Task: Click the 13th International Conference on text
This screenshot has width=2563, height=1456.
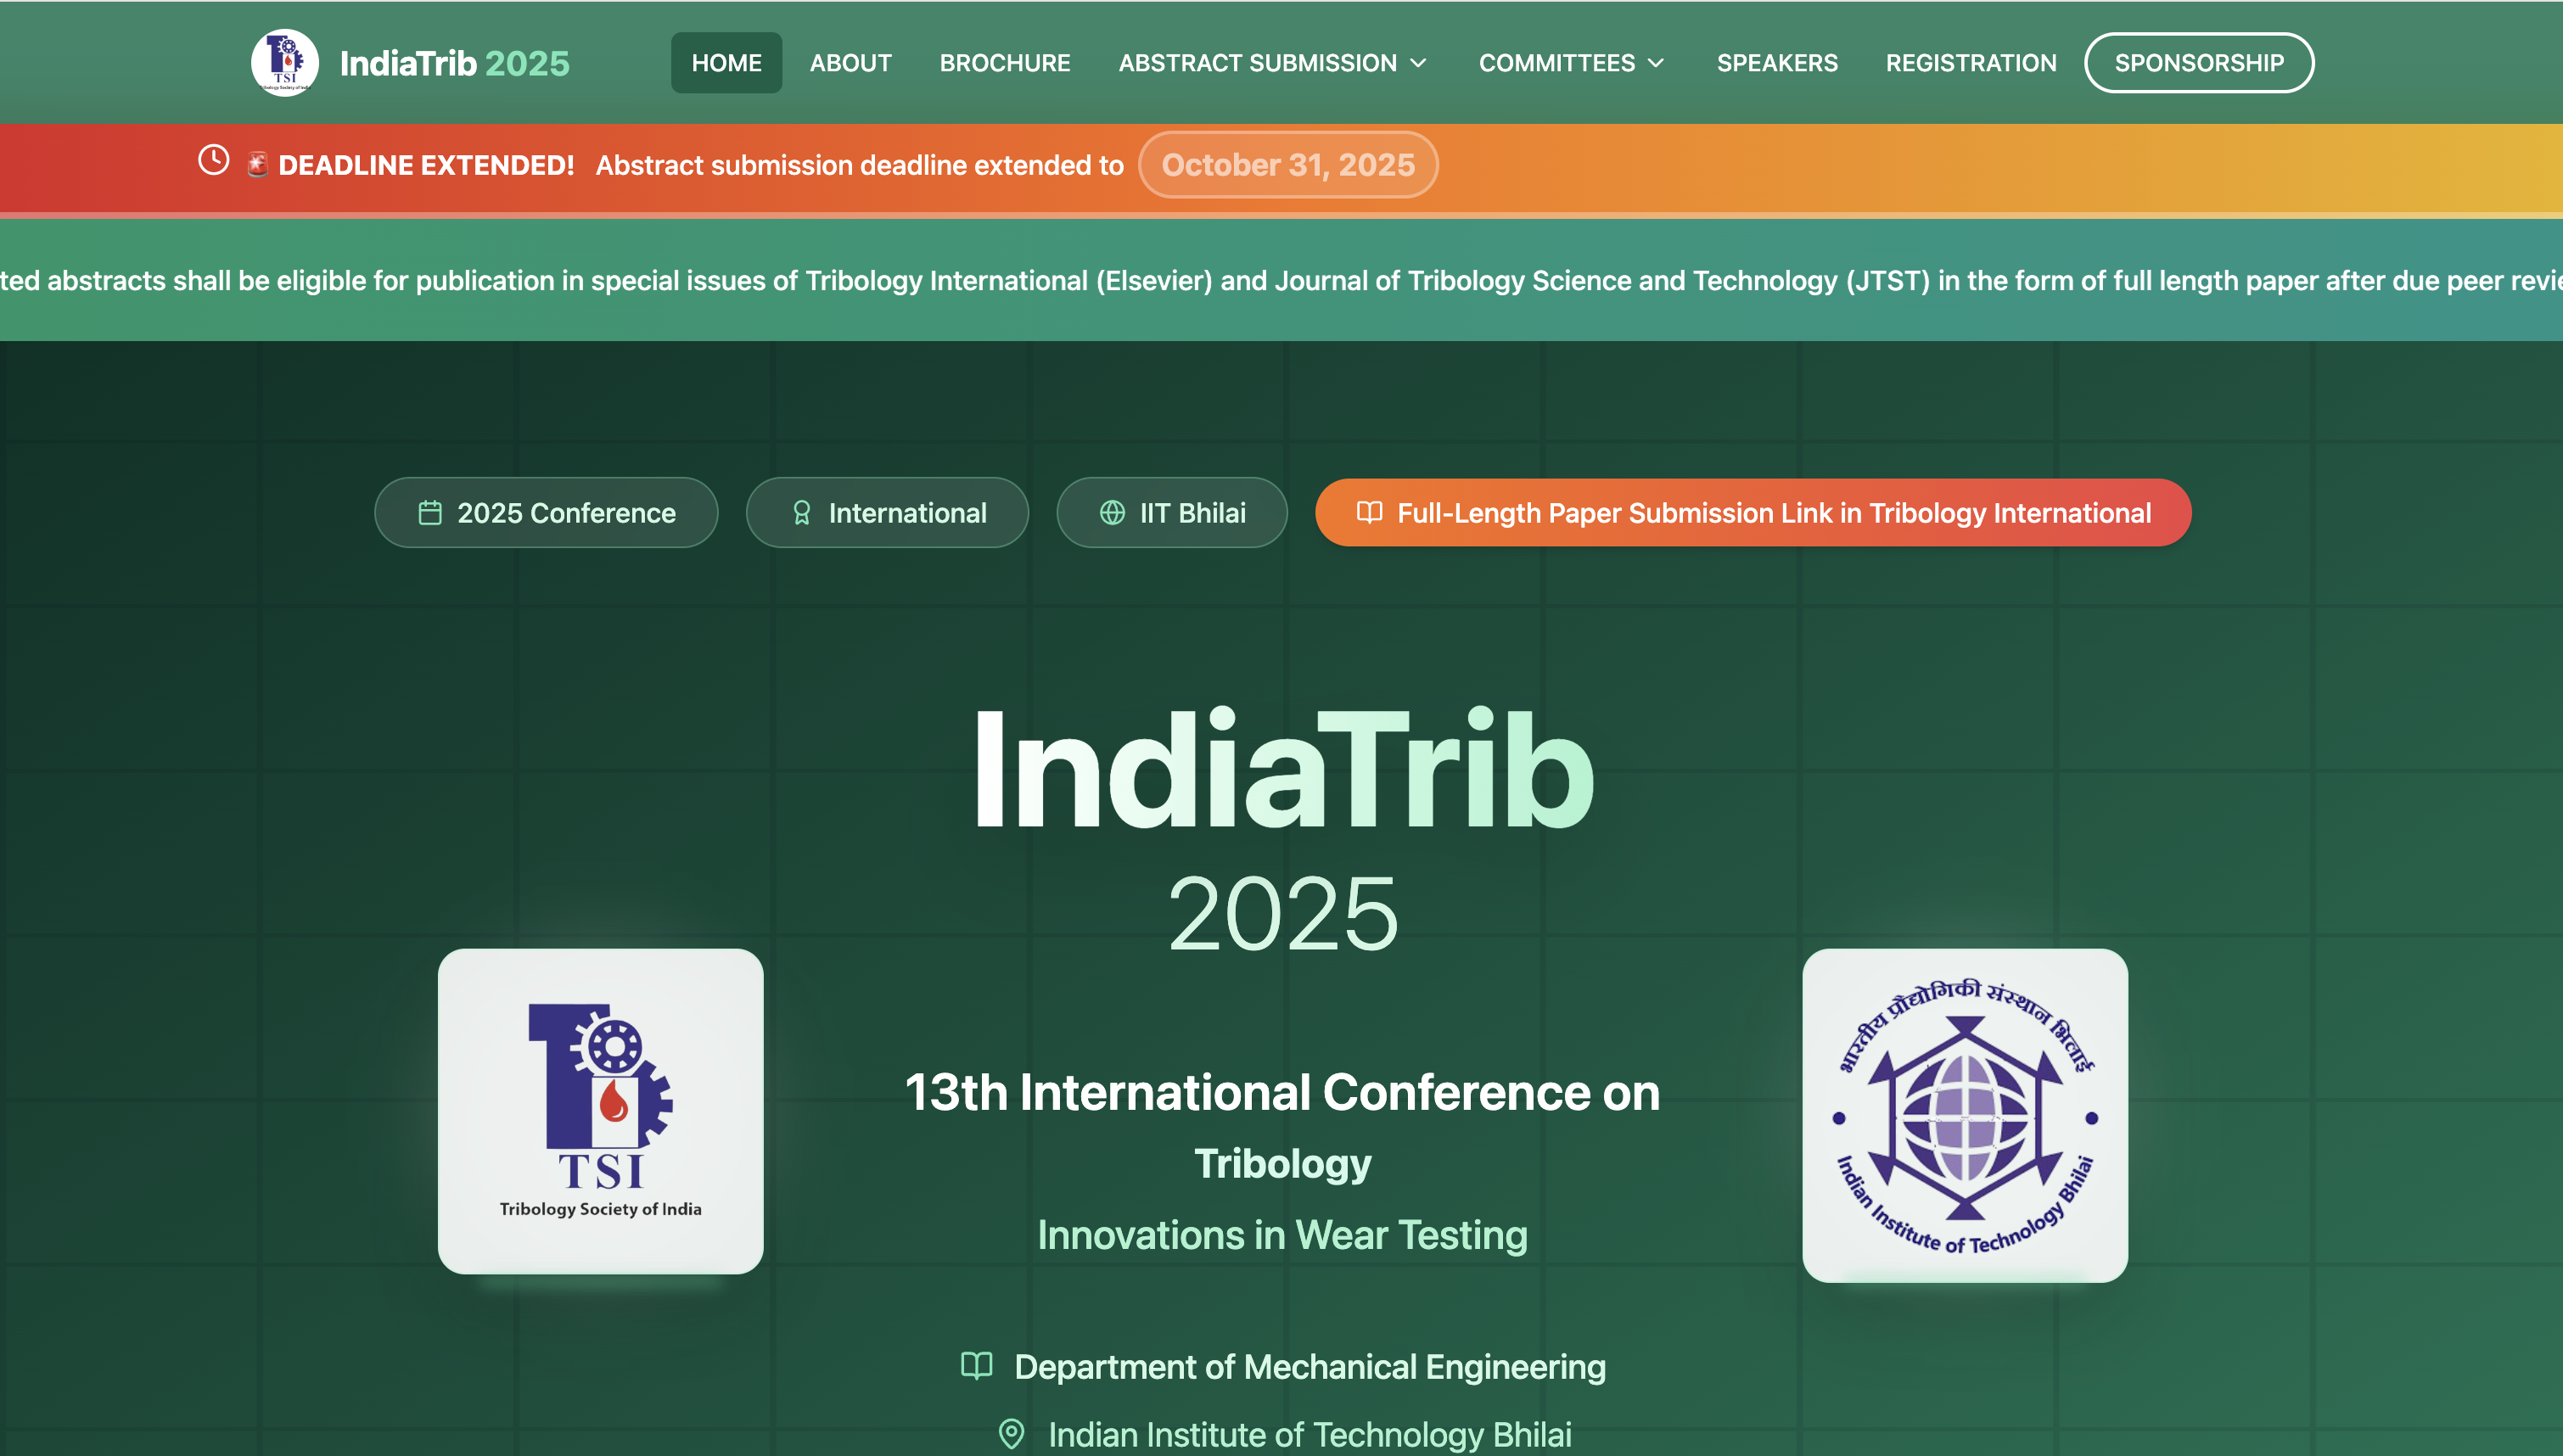Action: 1282,1093
